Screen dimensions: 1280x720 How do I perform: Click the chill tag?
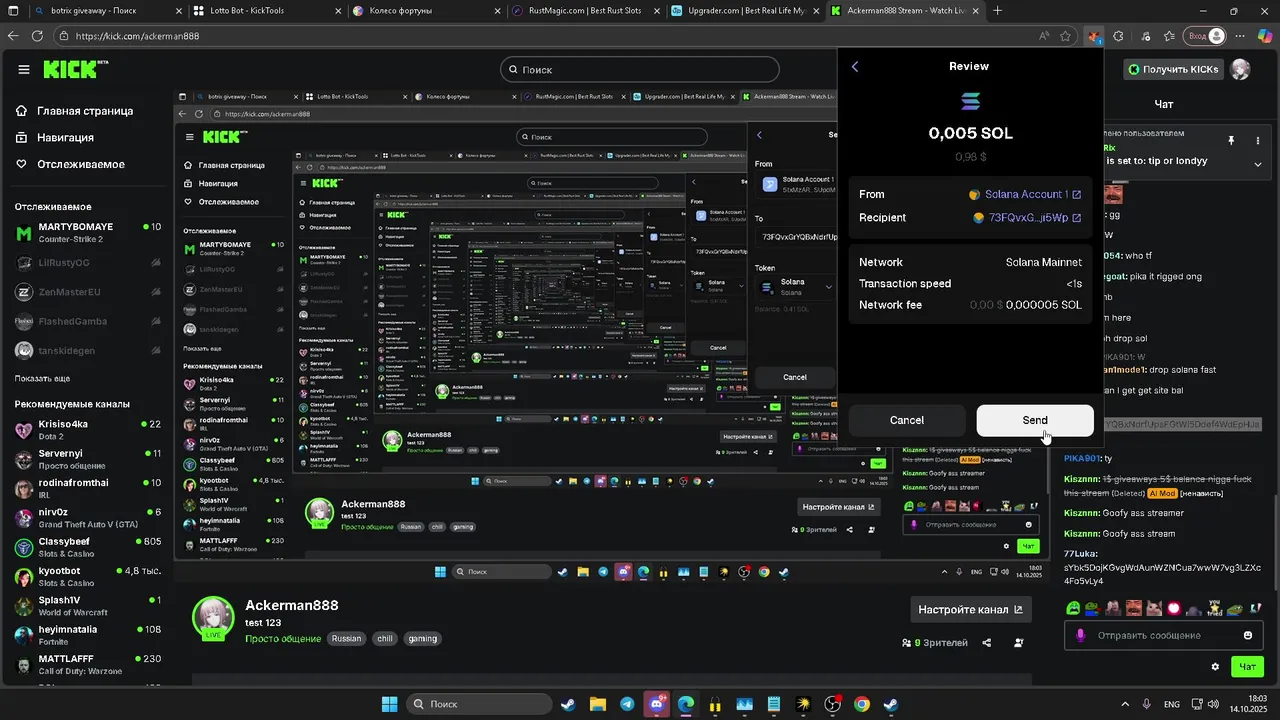click(385, 638)
